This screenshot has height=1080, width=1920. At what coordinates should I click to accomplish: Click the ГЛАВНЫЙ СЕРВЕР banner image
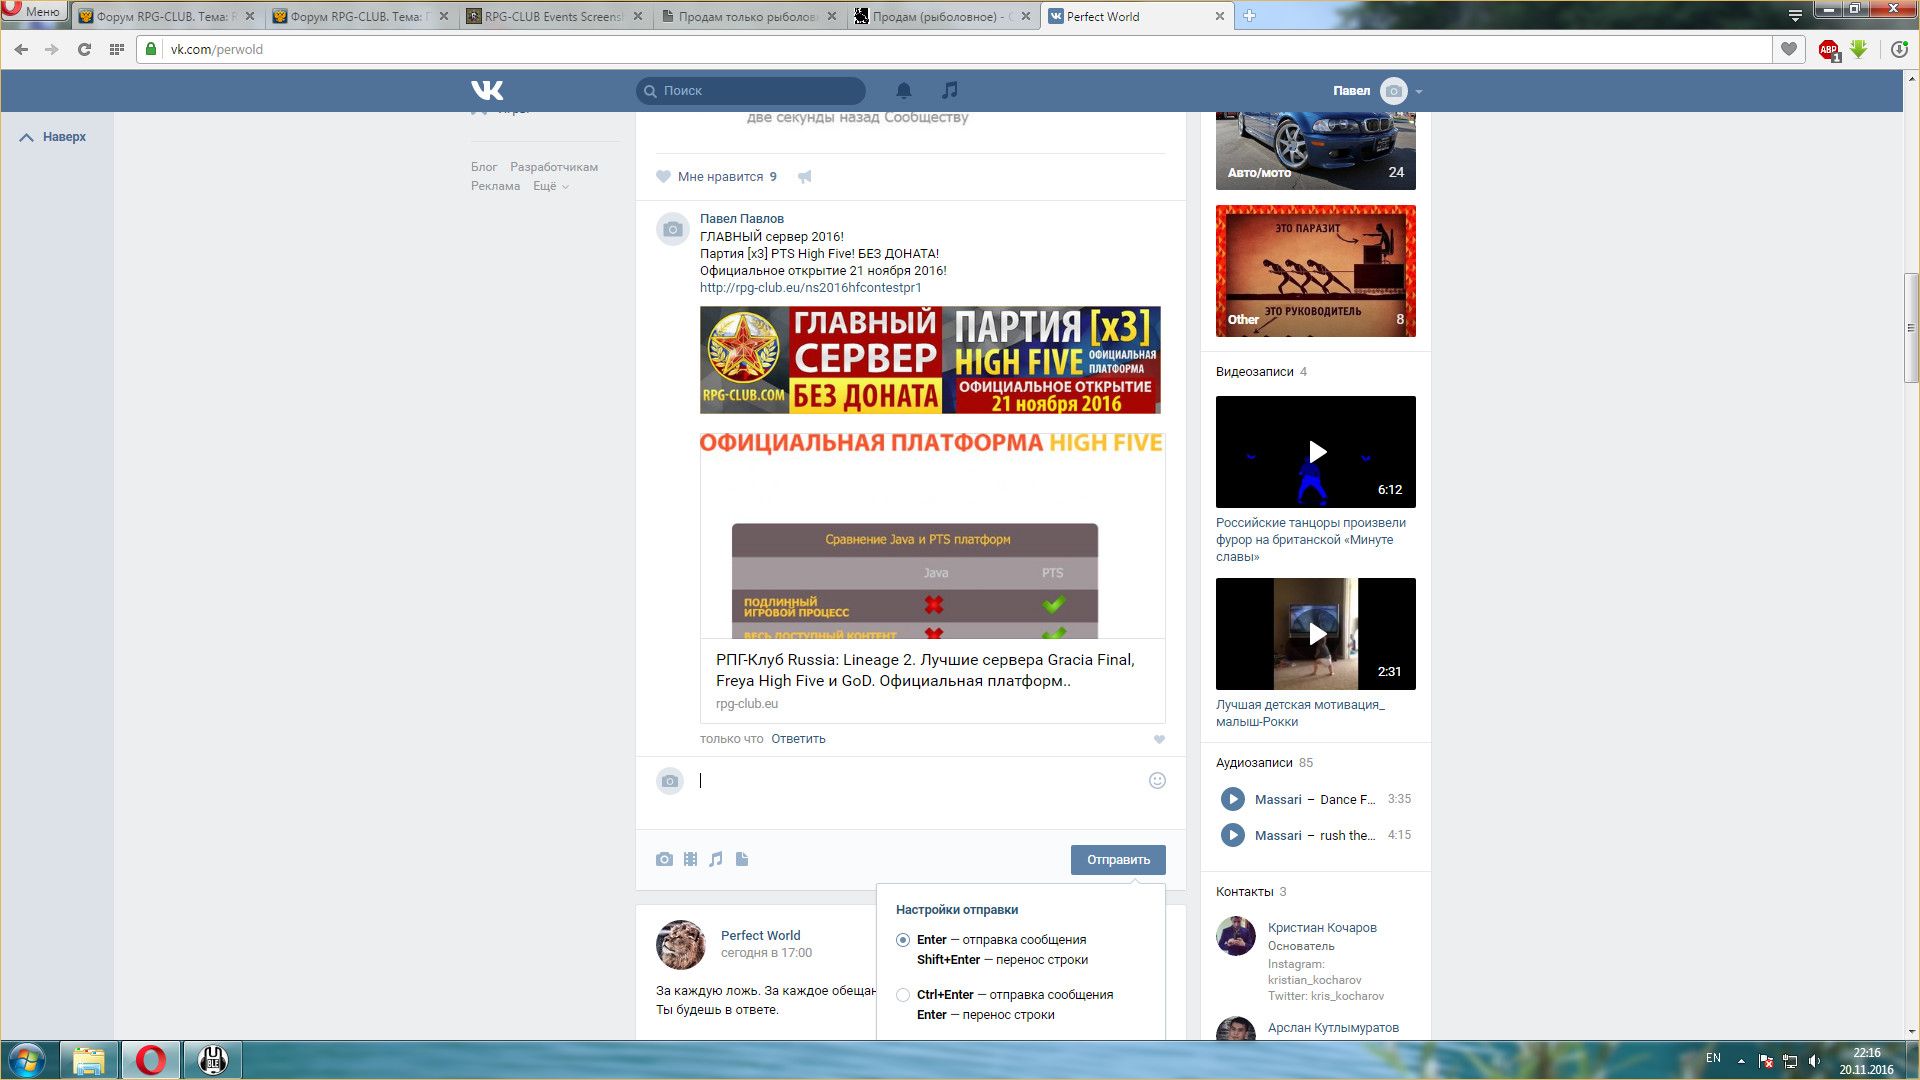pyautogui.click(x=930, y=360)
